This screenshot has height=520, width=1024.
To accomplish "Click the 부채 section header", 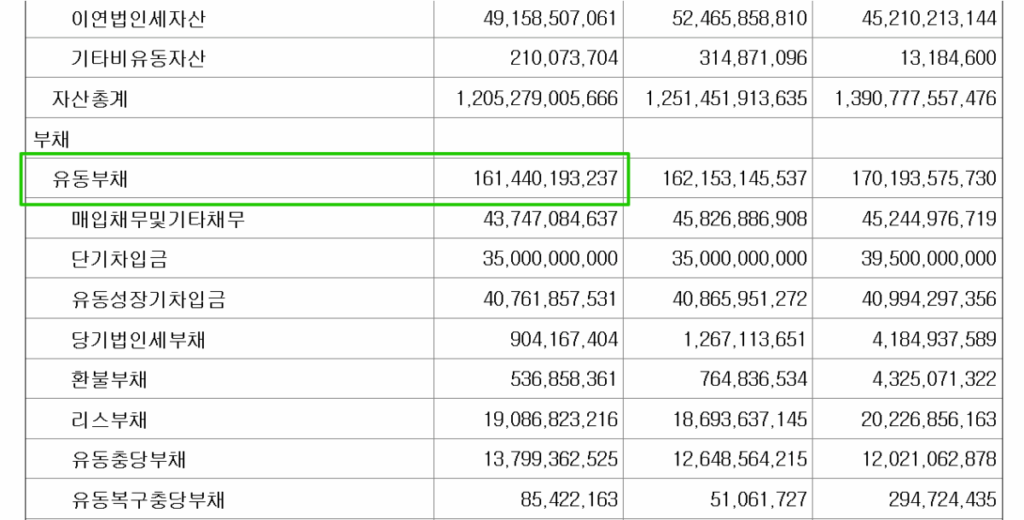I will point(51,139).
